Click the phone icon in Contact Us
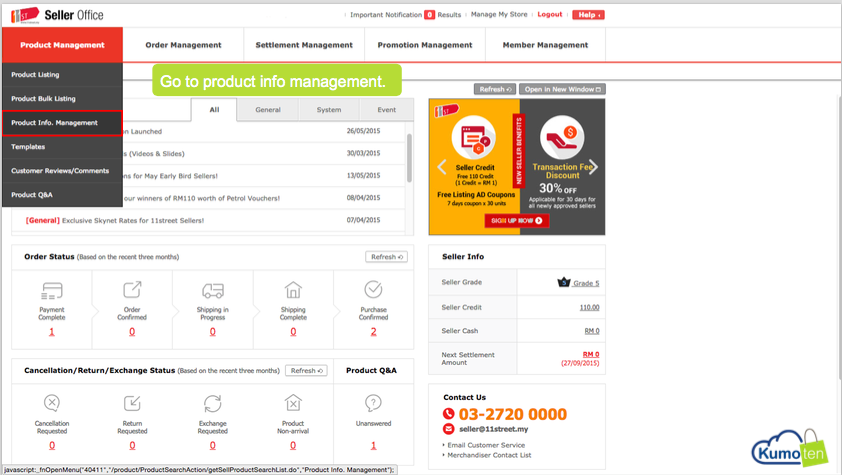 click(x=448, y=414)
